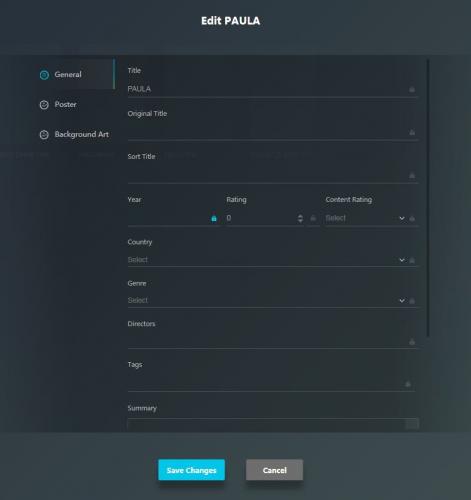Screen dimensions: 471x500
Task: Toggle the lock on Original Title field
Action: click(x=412, y=132)
